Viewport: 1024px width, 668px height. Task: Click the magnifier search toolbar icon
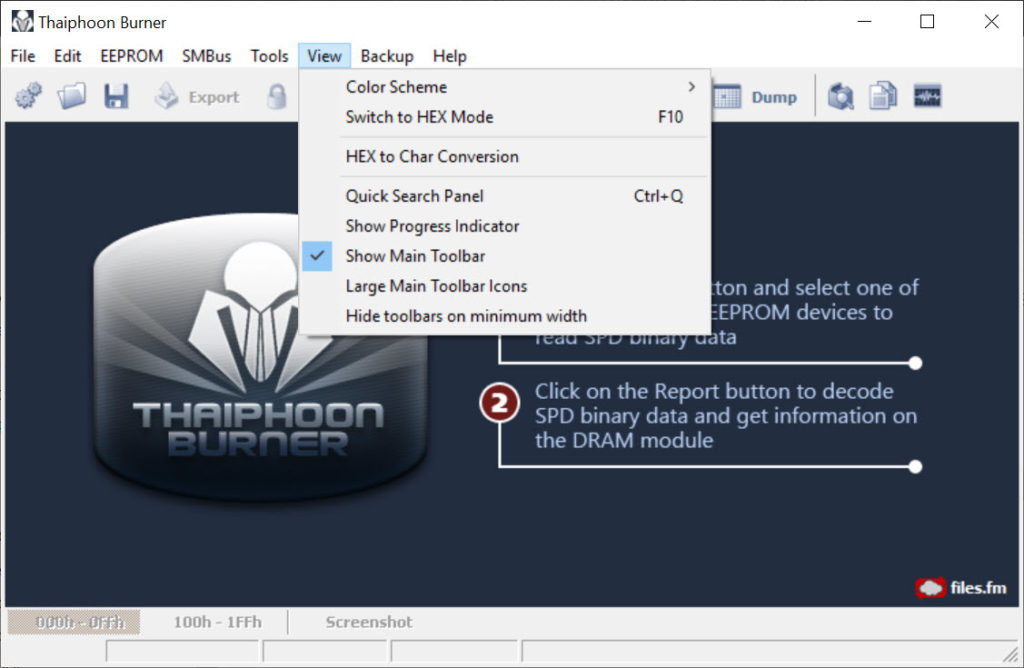840,97
